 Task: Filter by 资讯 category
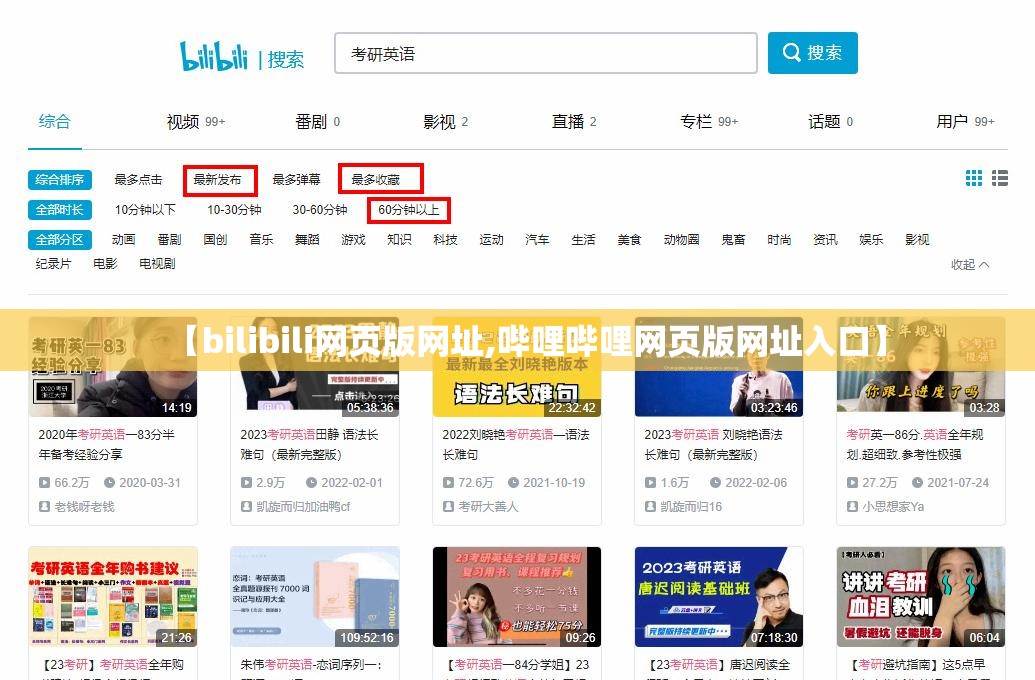coord(825,240)
